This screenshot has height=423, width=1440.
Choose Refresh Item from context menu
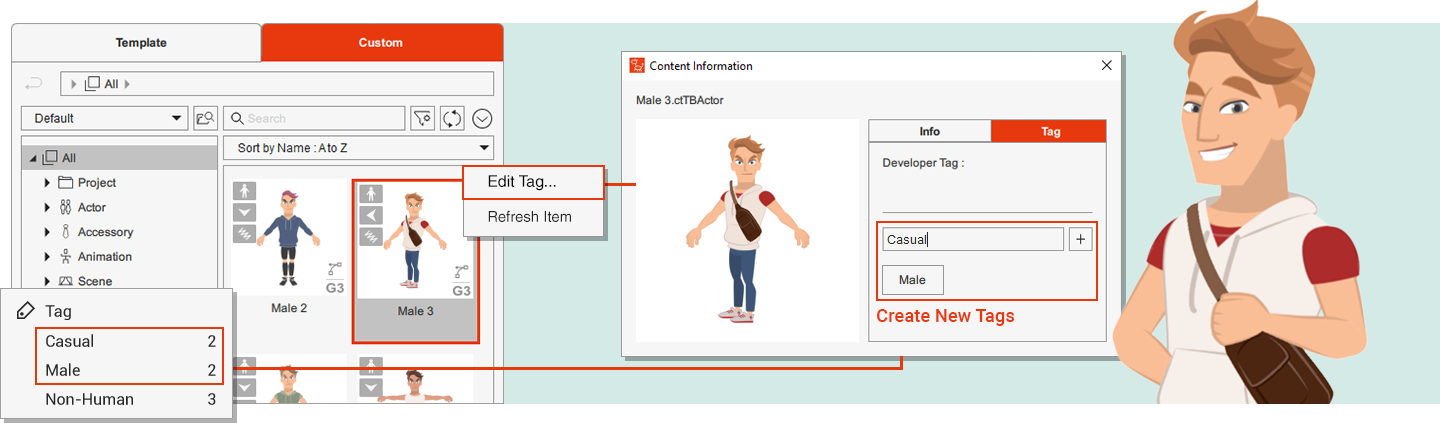(x=529, y=217)
